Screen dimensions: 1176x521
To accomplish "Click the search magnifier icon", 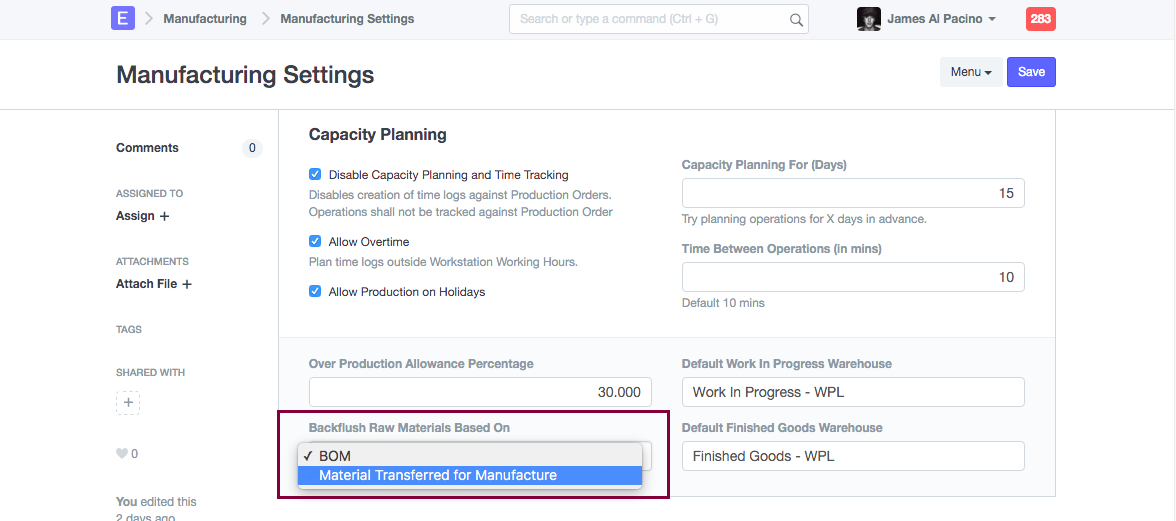I will pos(796,19).
